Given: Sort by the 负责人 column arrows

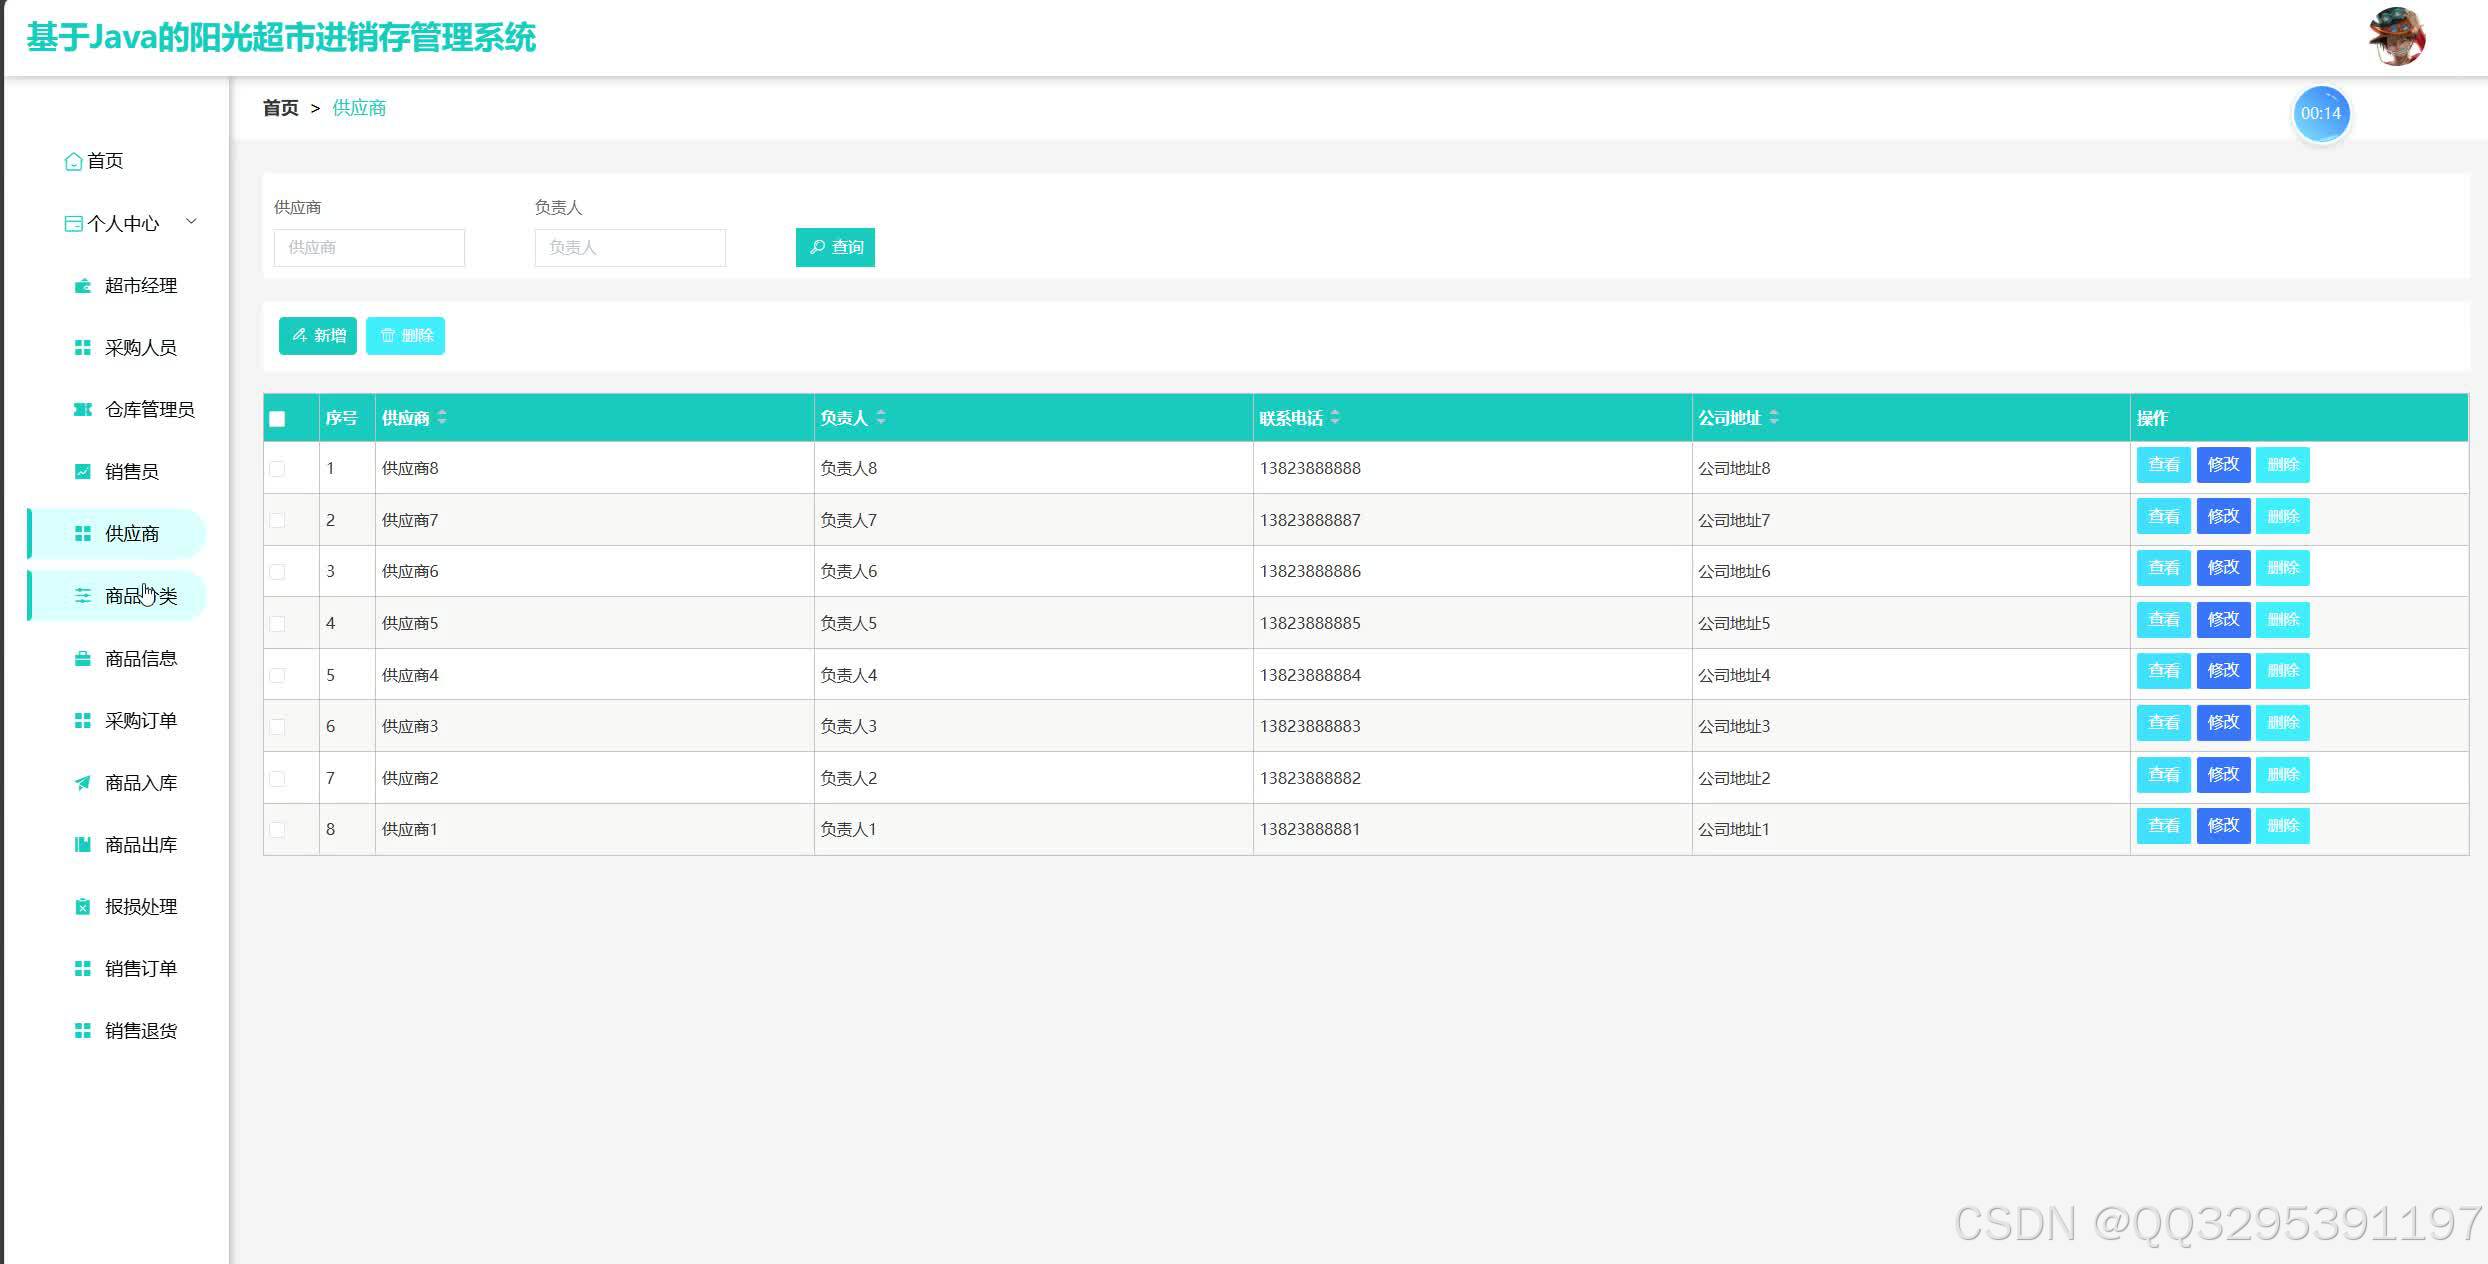Looking at the screenshot, I should [x=881, y=418].
